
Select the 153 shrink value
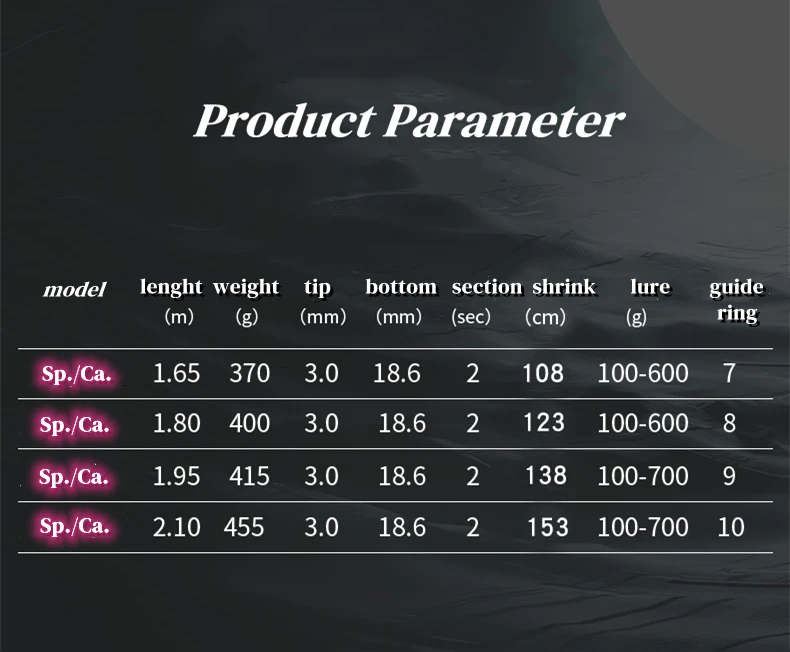click(x=548, y=526)
